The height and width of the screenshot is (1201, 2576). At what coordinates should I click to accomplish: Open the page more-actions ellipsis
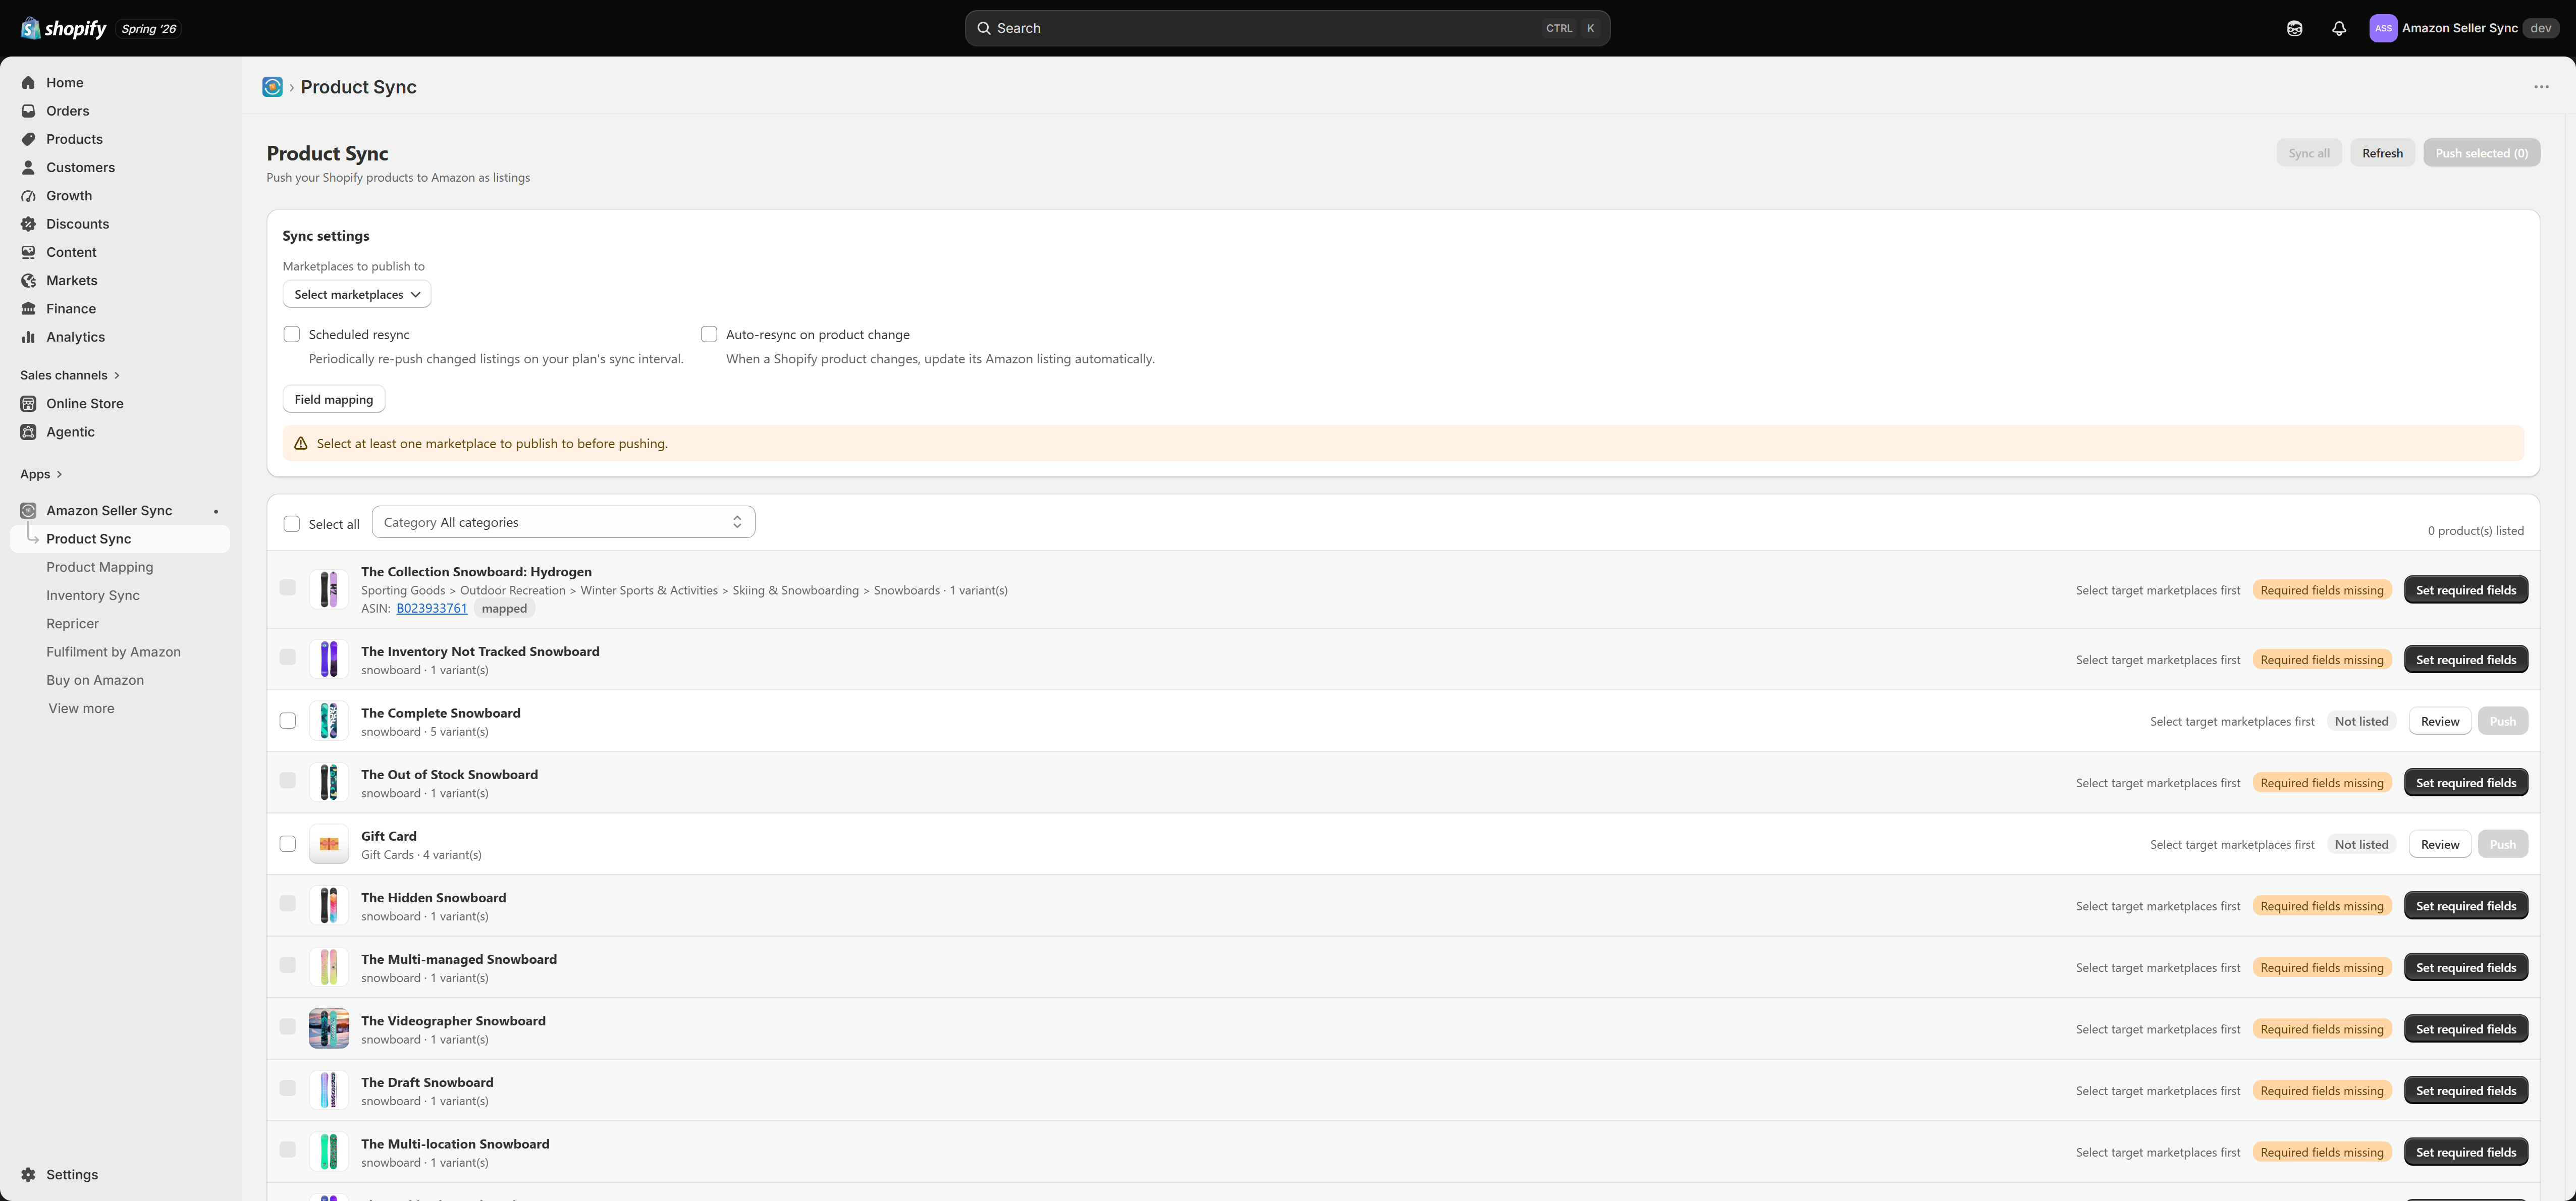[2541, 87]
